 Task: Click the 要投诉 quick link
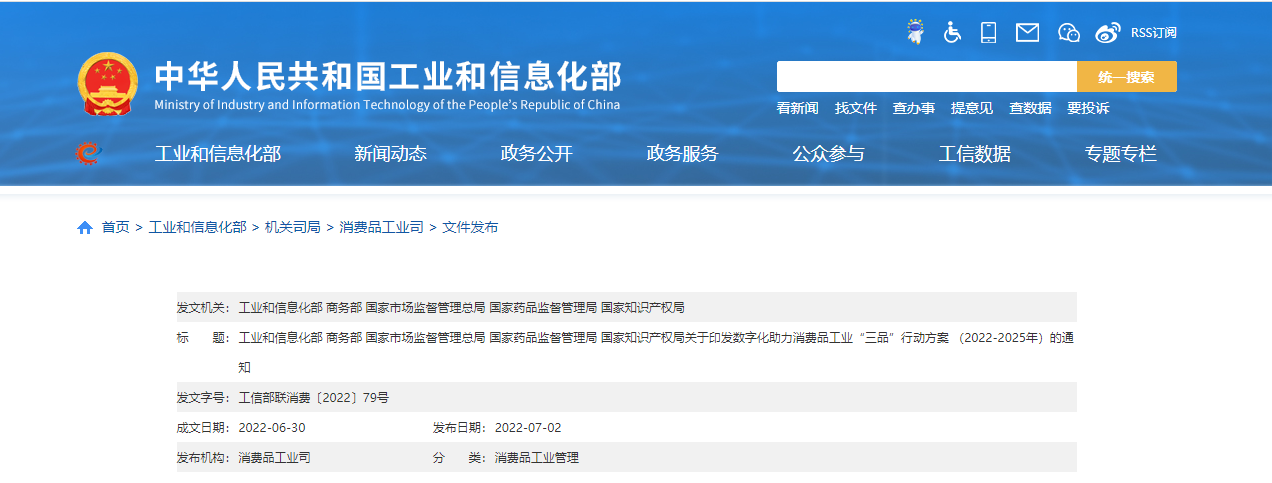[x=1088, y=108]
